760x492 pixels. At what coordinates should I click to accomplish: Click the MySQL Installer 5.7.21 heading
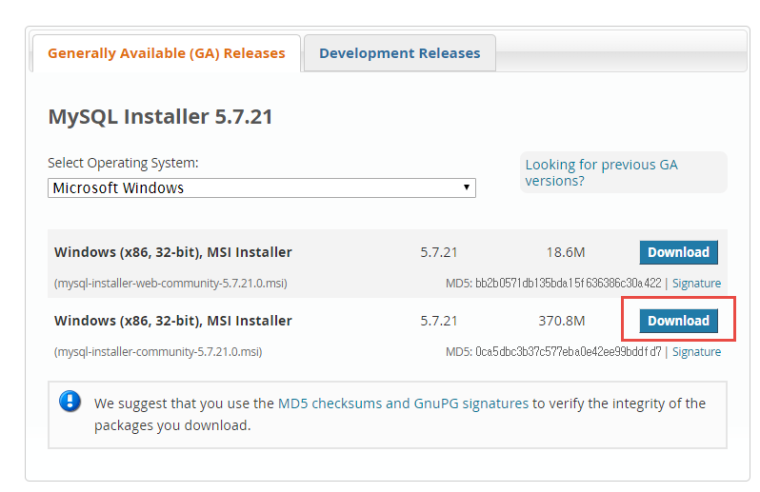pos(160,117)
